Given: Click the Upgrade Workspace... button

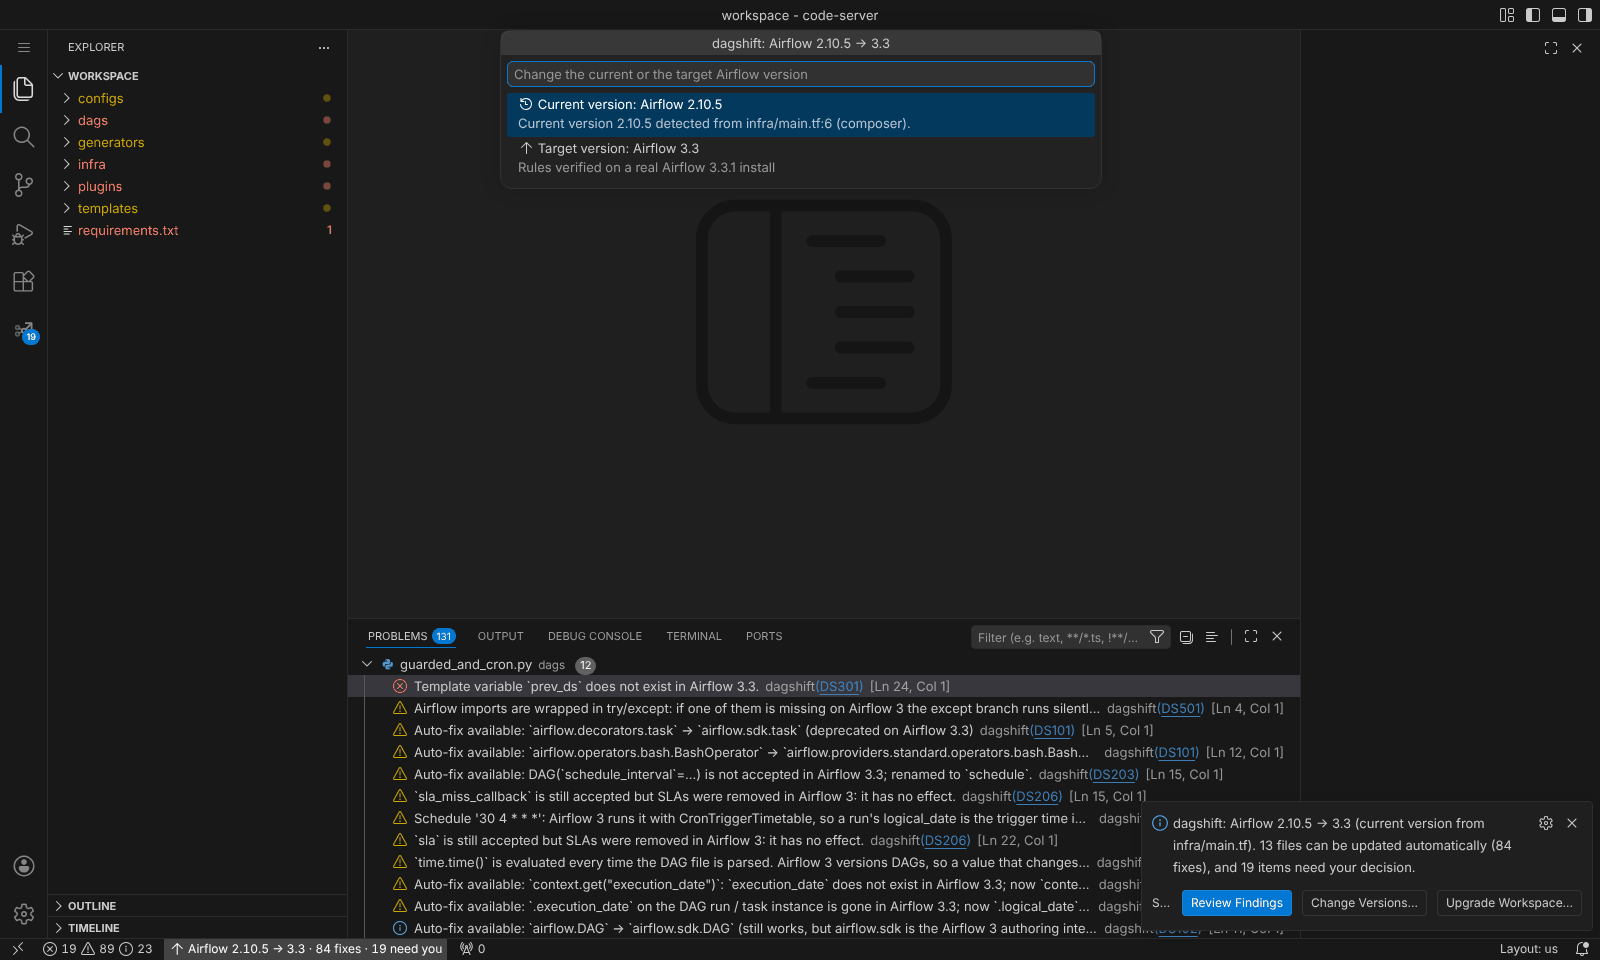Looking at the screenshot, I should (x=1509, y=903).
